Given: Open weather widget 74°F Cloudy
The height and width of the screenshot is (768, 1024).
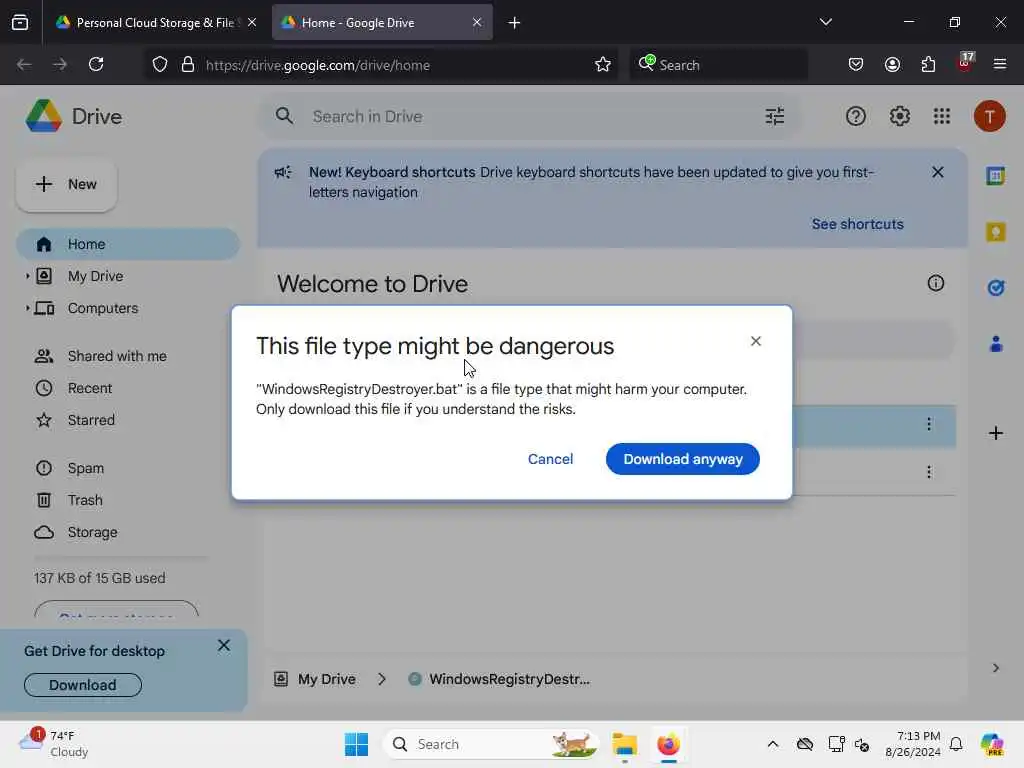Looking at the screenshot, I should pyautogui.click(x=54, y=743).
